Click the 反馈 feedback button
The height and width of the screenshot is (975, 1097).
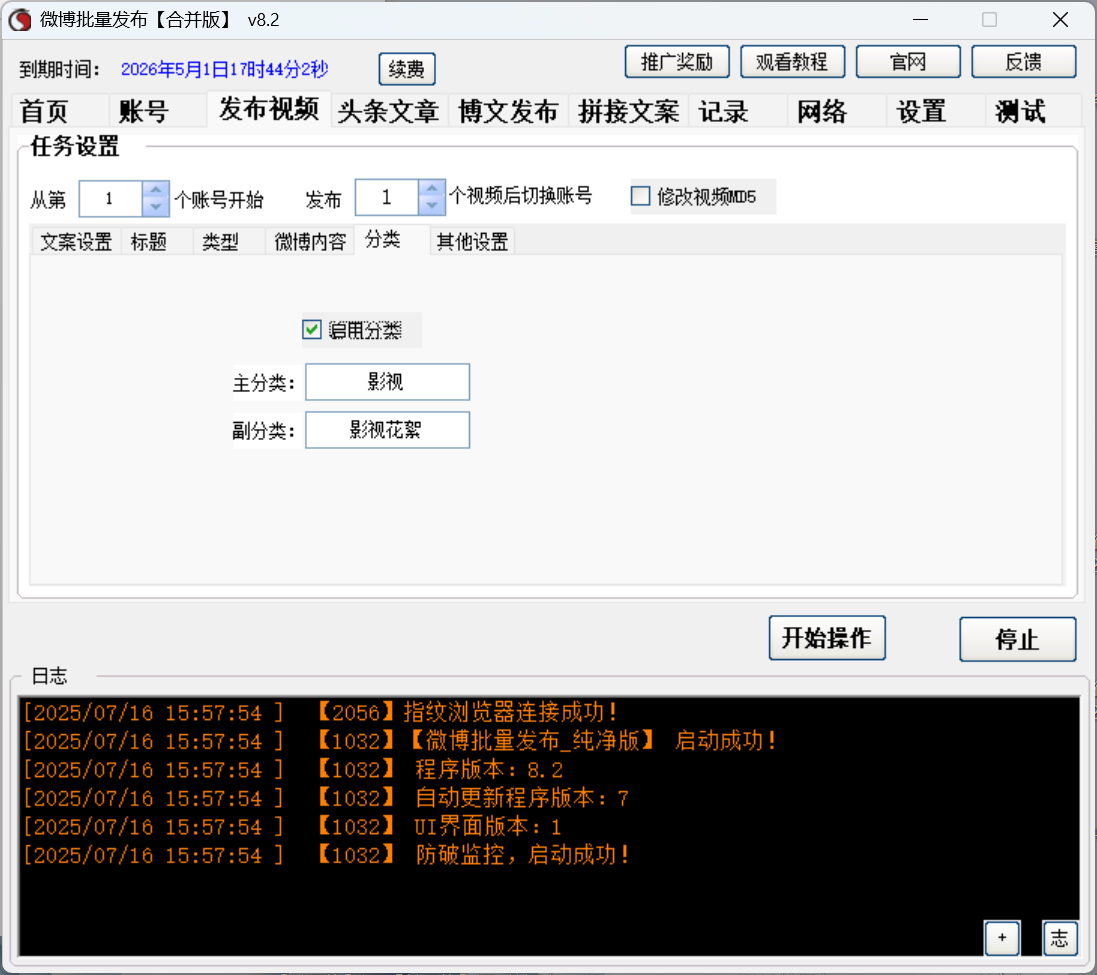tap(1024, 62)
